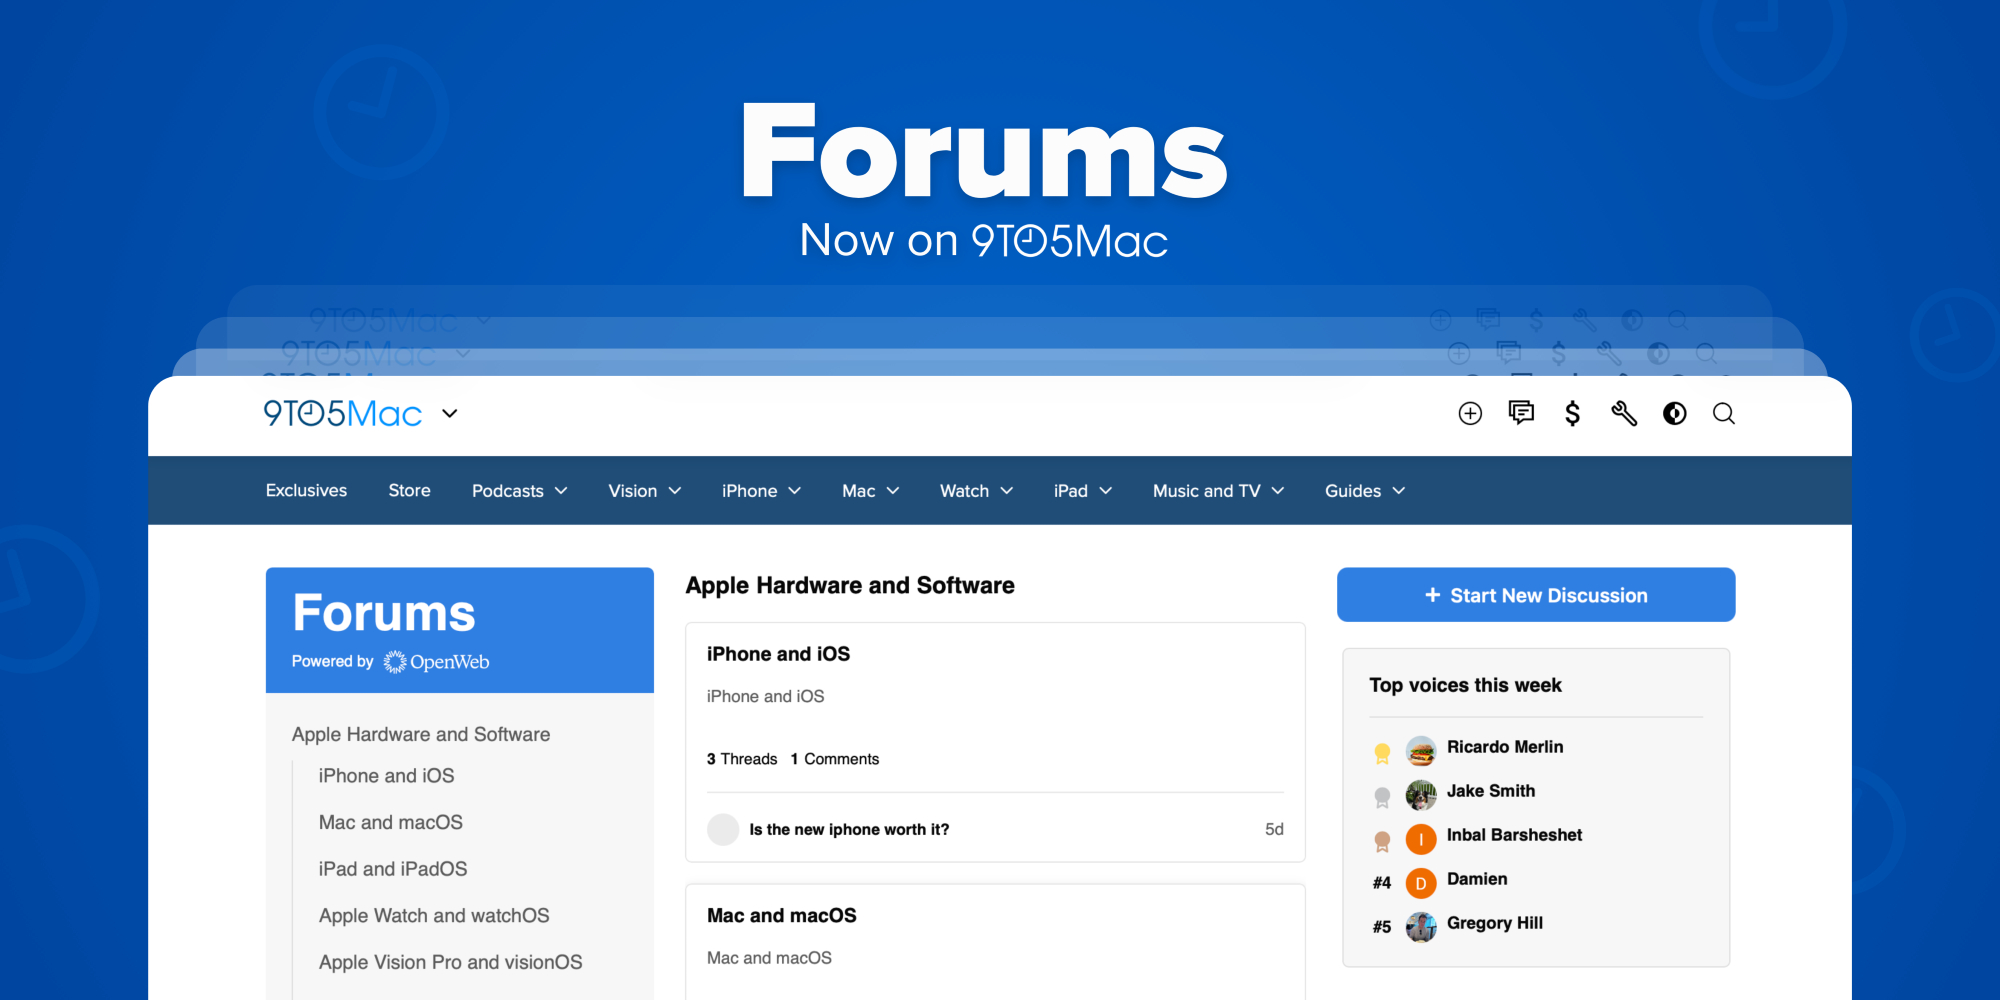Image resolution: width=2000 pixels, height=1000 pixels.
Task: Open the Music and TV dropdown
Action: click(1217, 491)
